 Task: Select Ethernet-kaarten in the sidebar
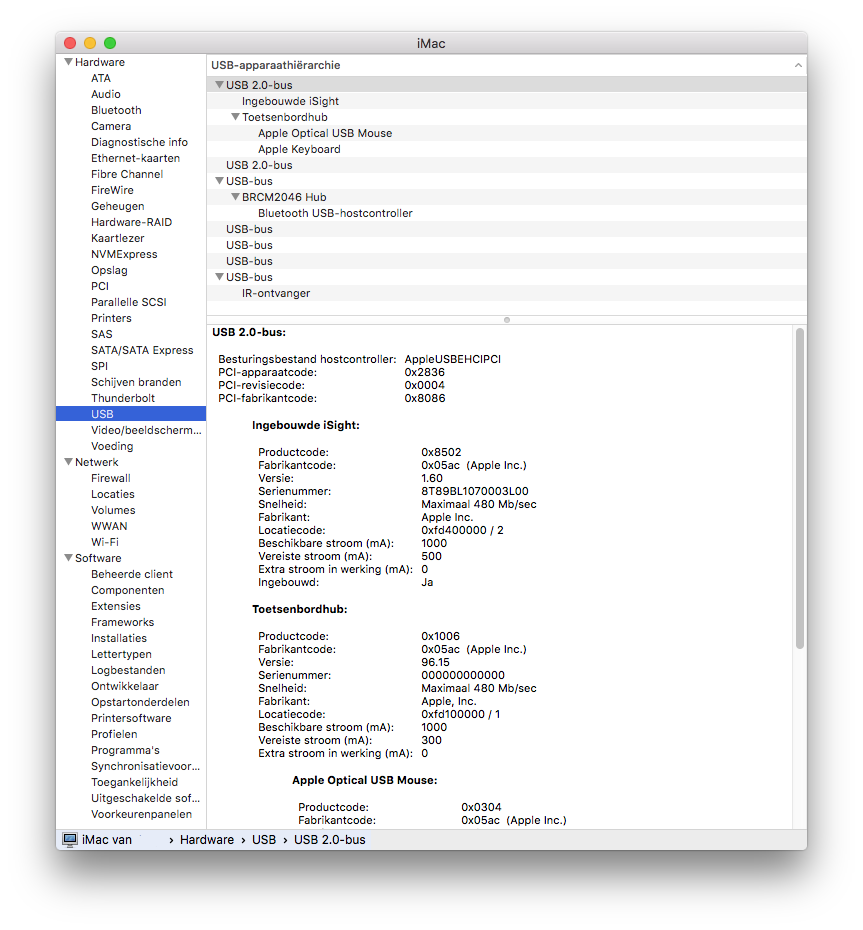point(135,158)
